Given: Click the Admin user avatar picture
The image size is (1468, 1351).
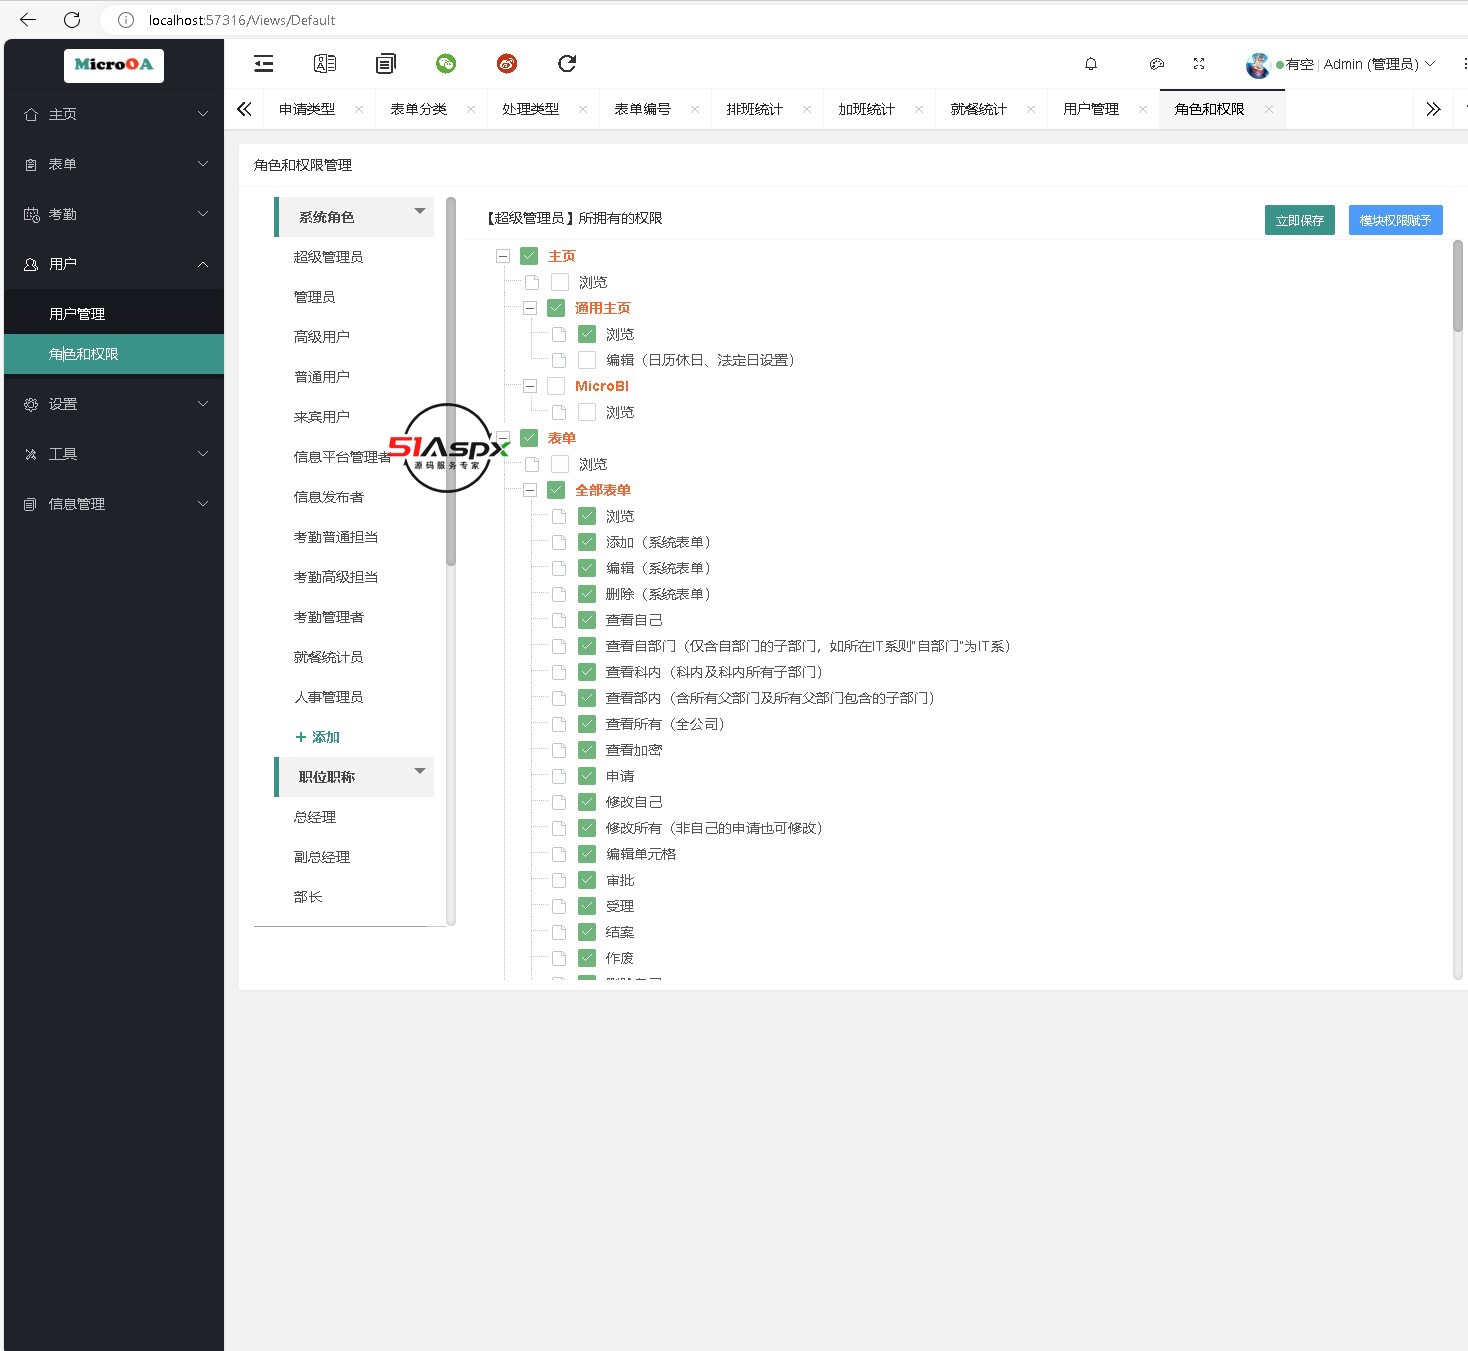Looking at the screenshot, I should 1258,65.
